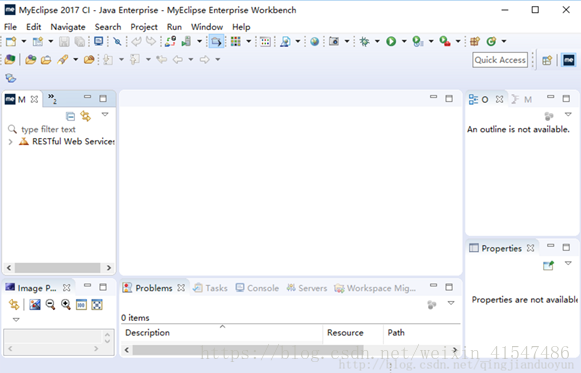
Task: Open the Debug icon dropdown arrow
Action: click(x=377, y=41)
